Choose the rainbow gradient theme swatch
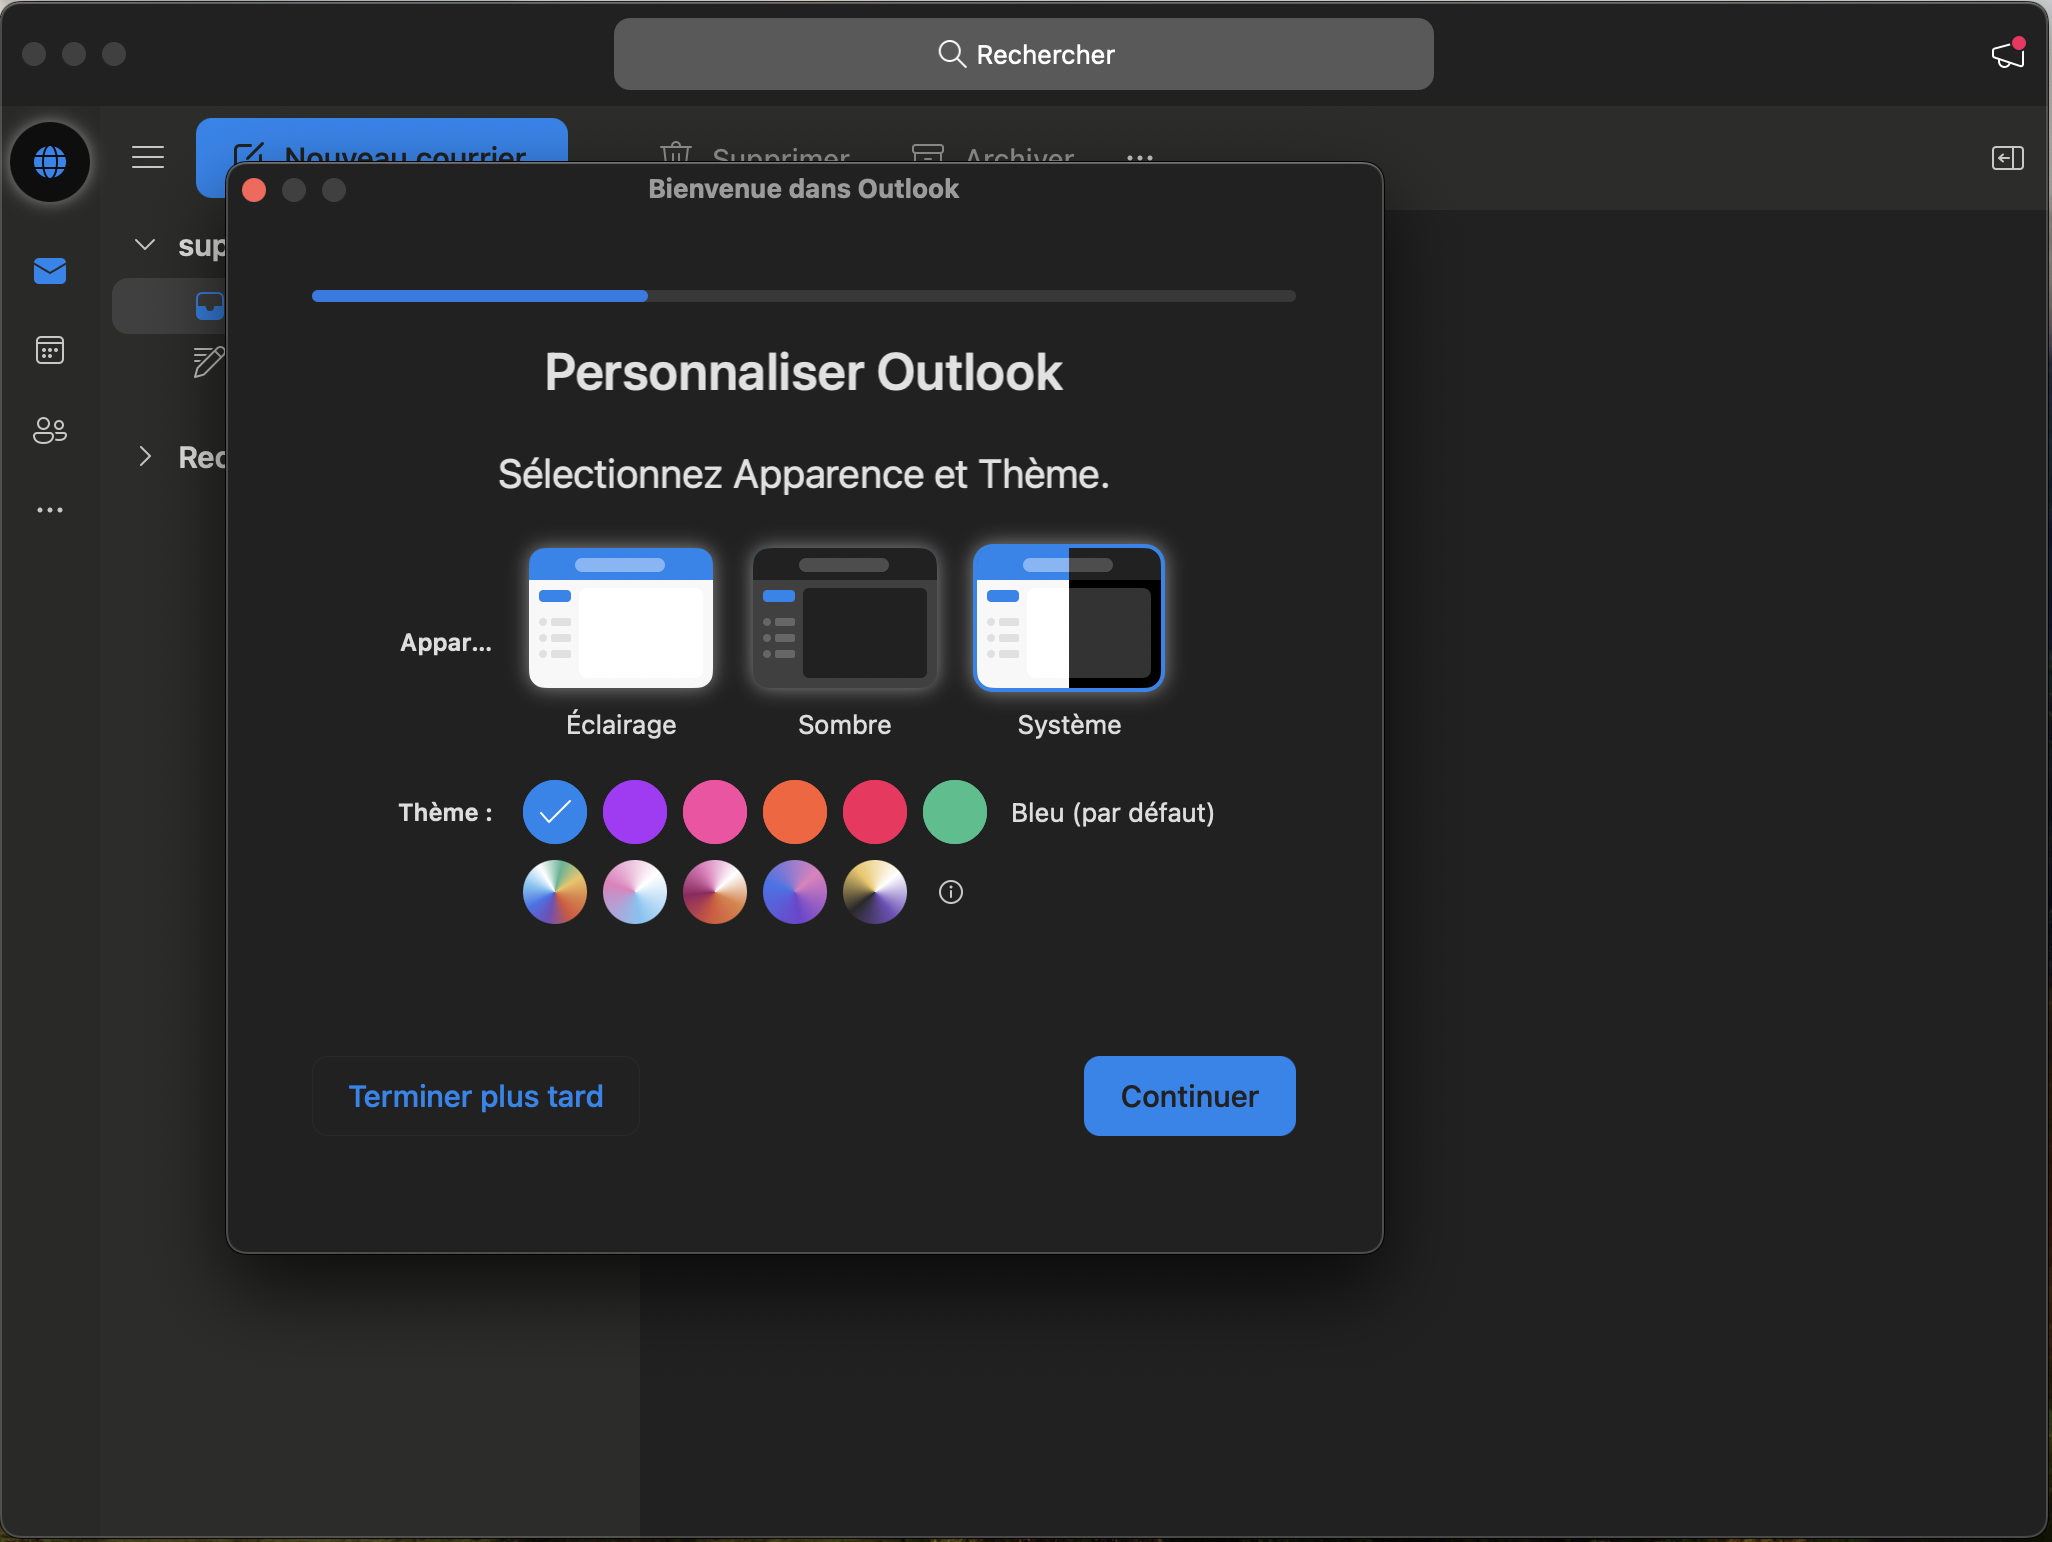This screenshot has height=1542, width=2052. (555, 892)
